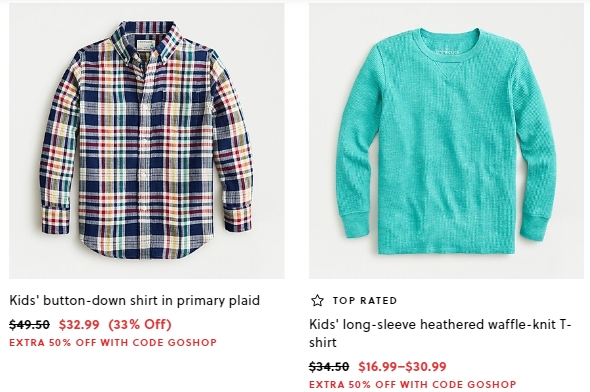Click the crossed-out $34.50 original price
Viewport: 590px width, 392px height.
click(x=329, y=366)
